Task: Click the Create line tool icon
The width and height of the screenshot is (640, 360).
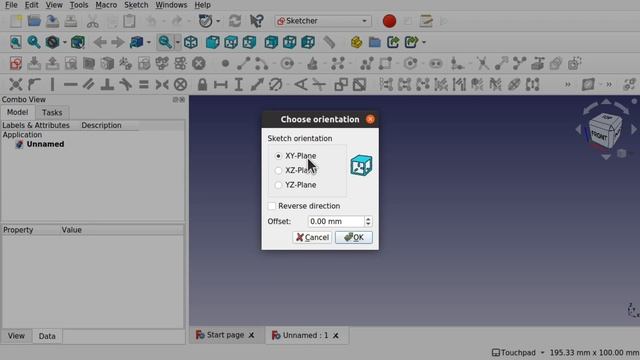Action: (244, 63)
